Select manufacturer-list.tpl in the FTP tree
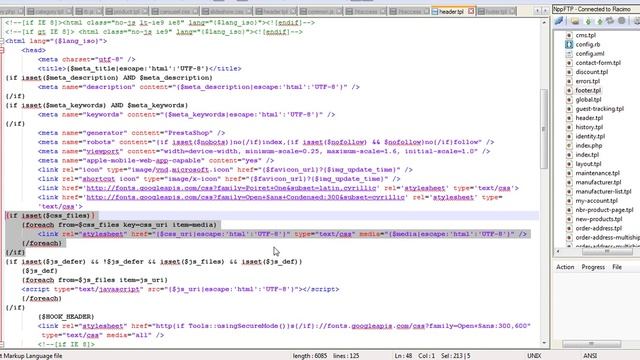Screen dimensions: 640x360 pos(603,191)
